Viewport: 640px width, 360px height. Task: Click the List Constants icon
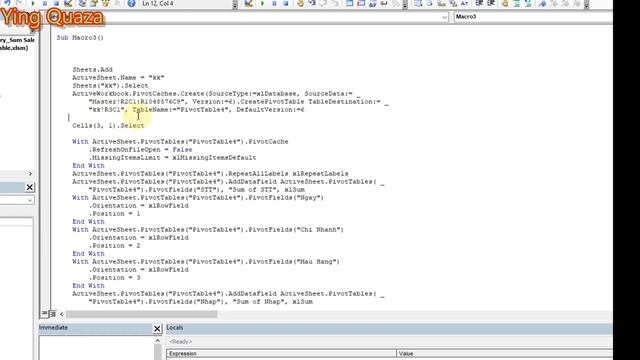[429, 3]
